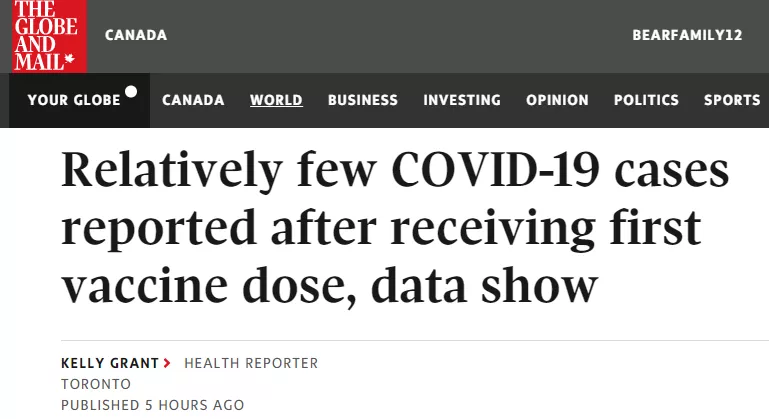The height and width of the screenshot is (419, 769).
Task: Open the Business section
Action: click(362, 100)
